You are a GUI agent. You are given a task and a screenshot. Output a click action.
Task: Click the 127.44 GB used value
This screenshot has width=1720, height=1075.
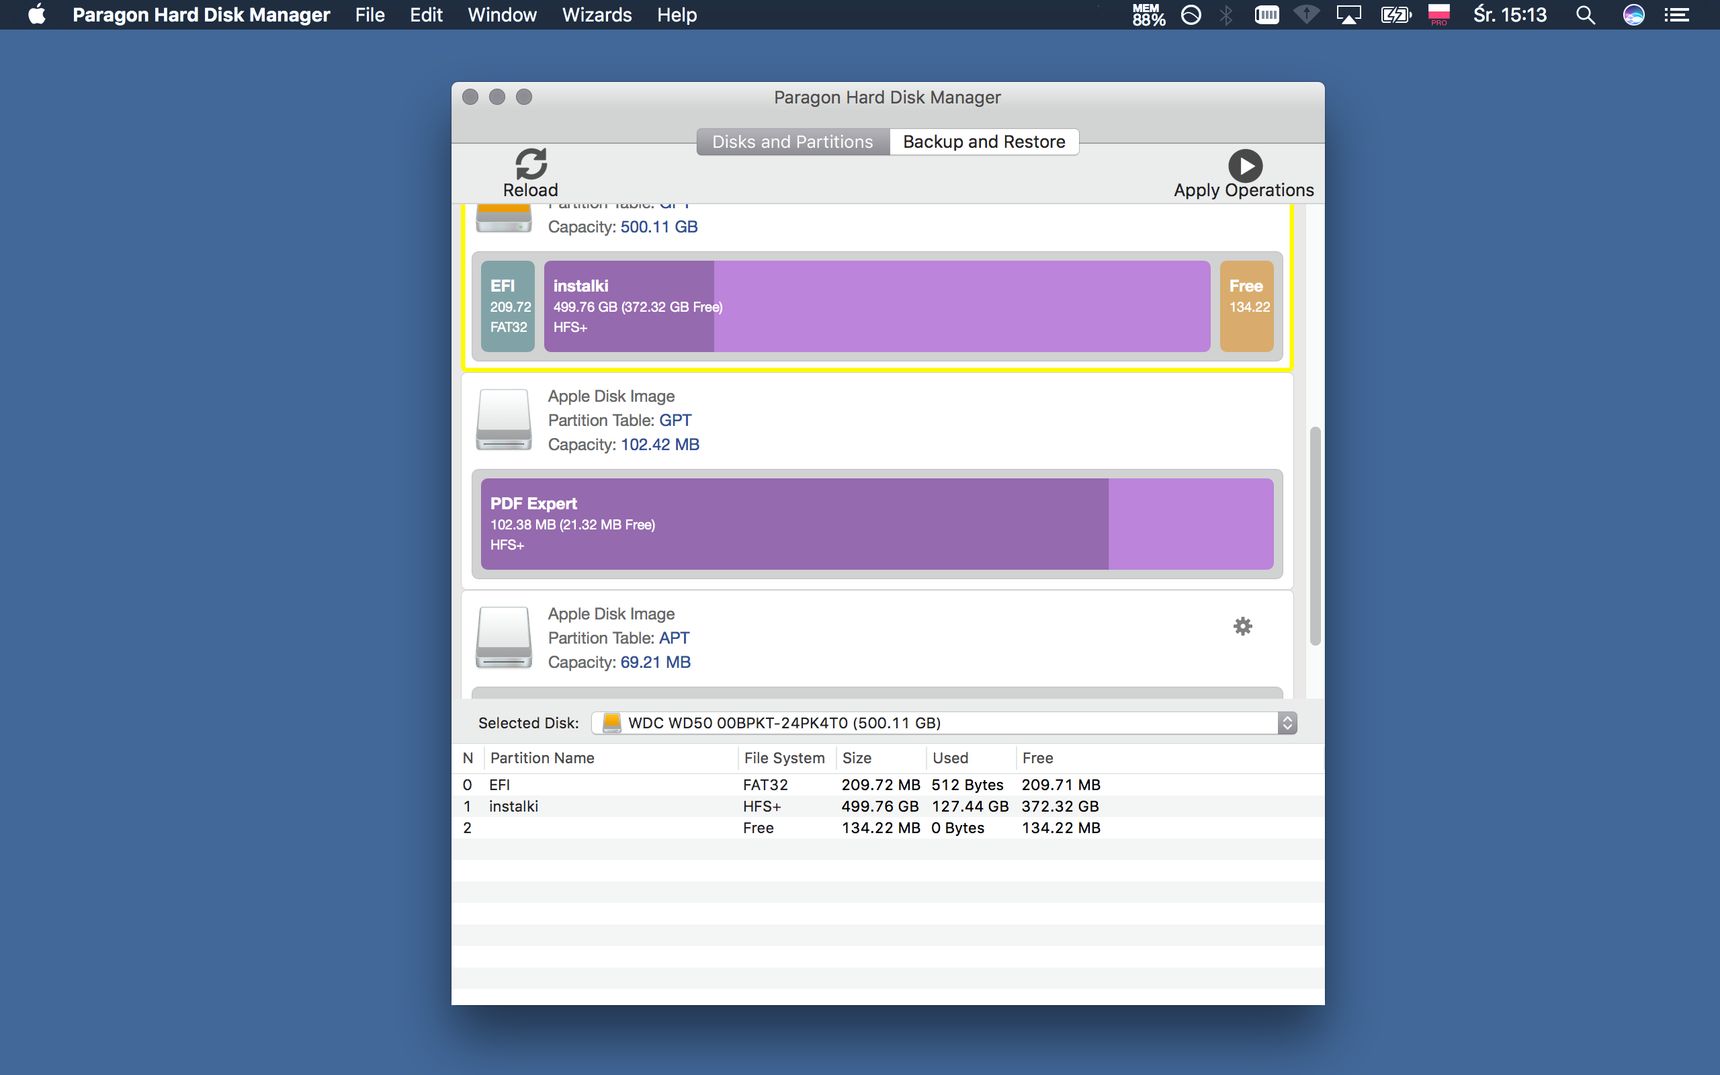click(970, 806)
